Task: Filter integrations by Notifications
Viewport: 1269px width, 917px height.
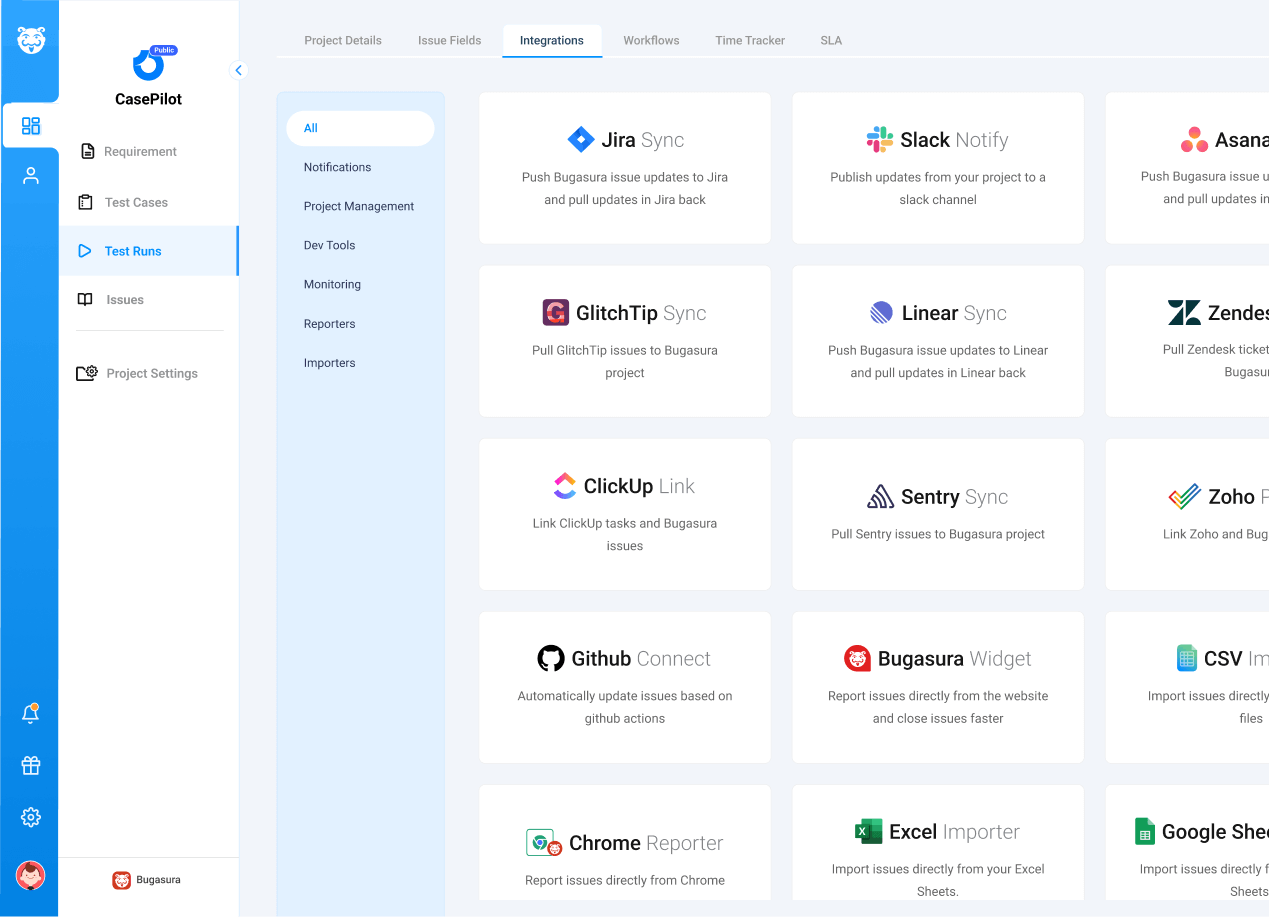Action: tap(337, 167)
